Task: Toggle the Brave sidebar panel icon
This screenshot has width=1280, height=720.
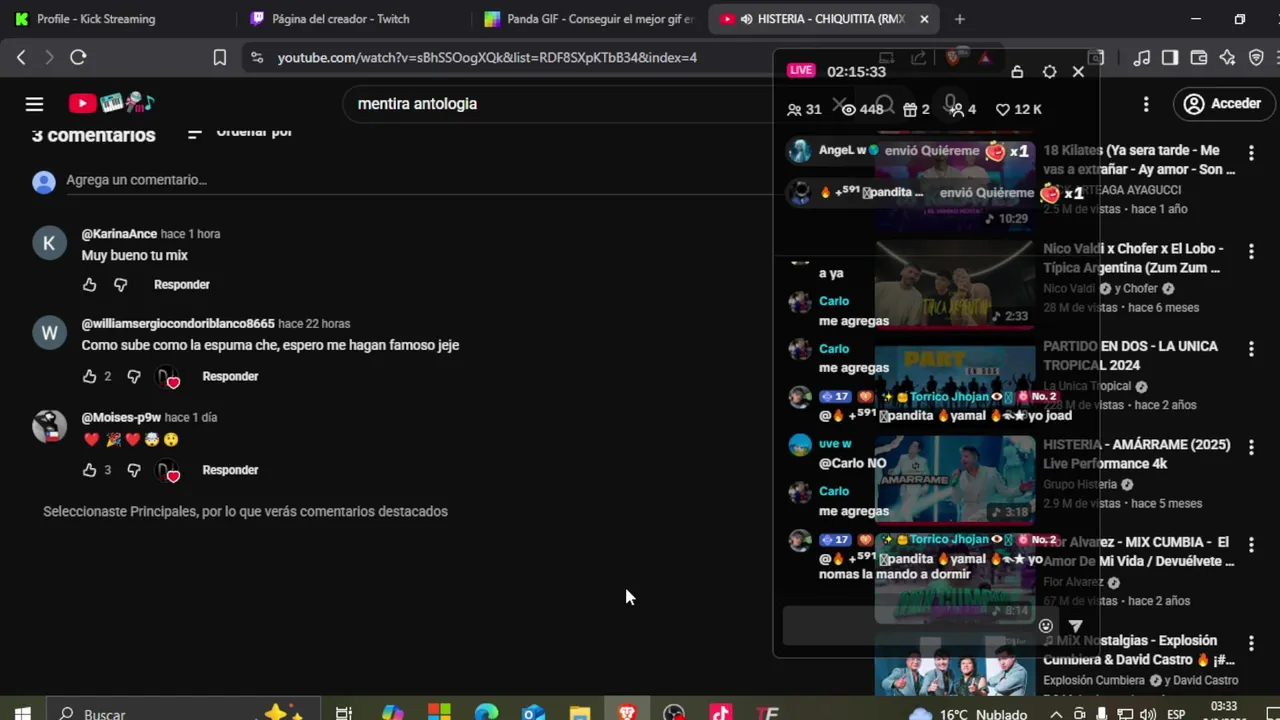Action: pyautogui.click(x=1170, y=58)
